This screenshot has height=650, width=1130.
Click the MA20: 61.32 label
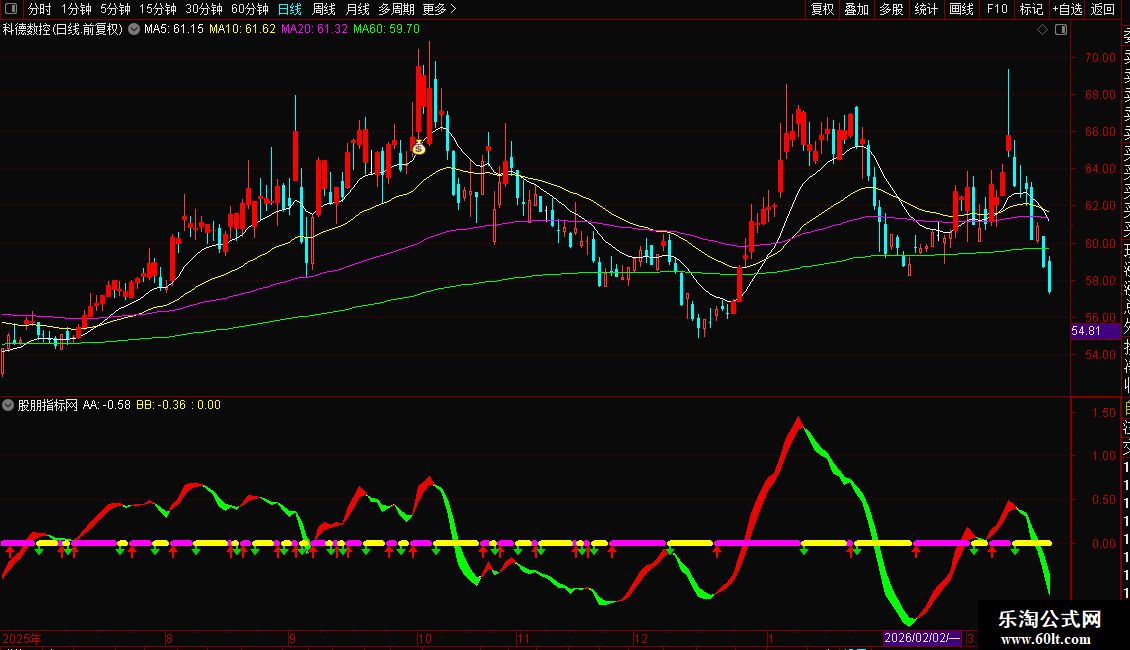pyautogui.click(x=314, y=30)
